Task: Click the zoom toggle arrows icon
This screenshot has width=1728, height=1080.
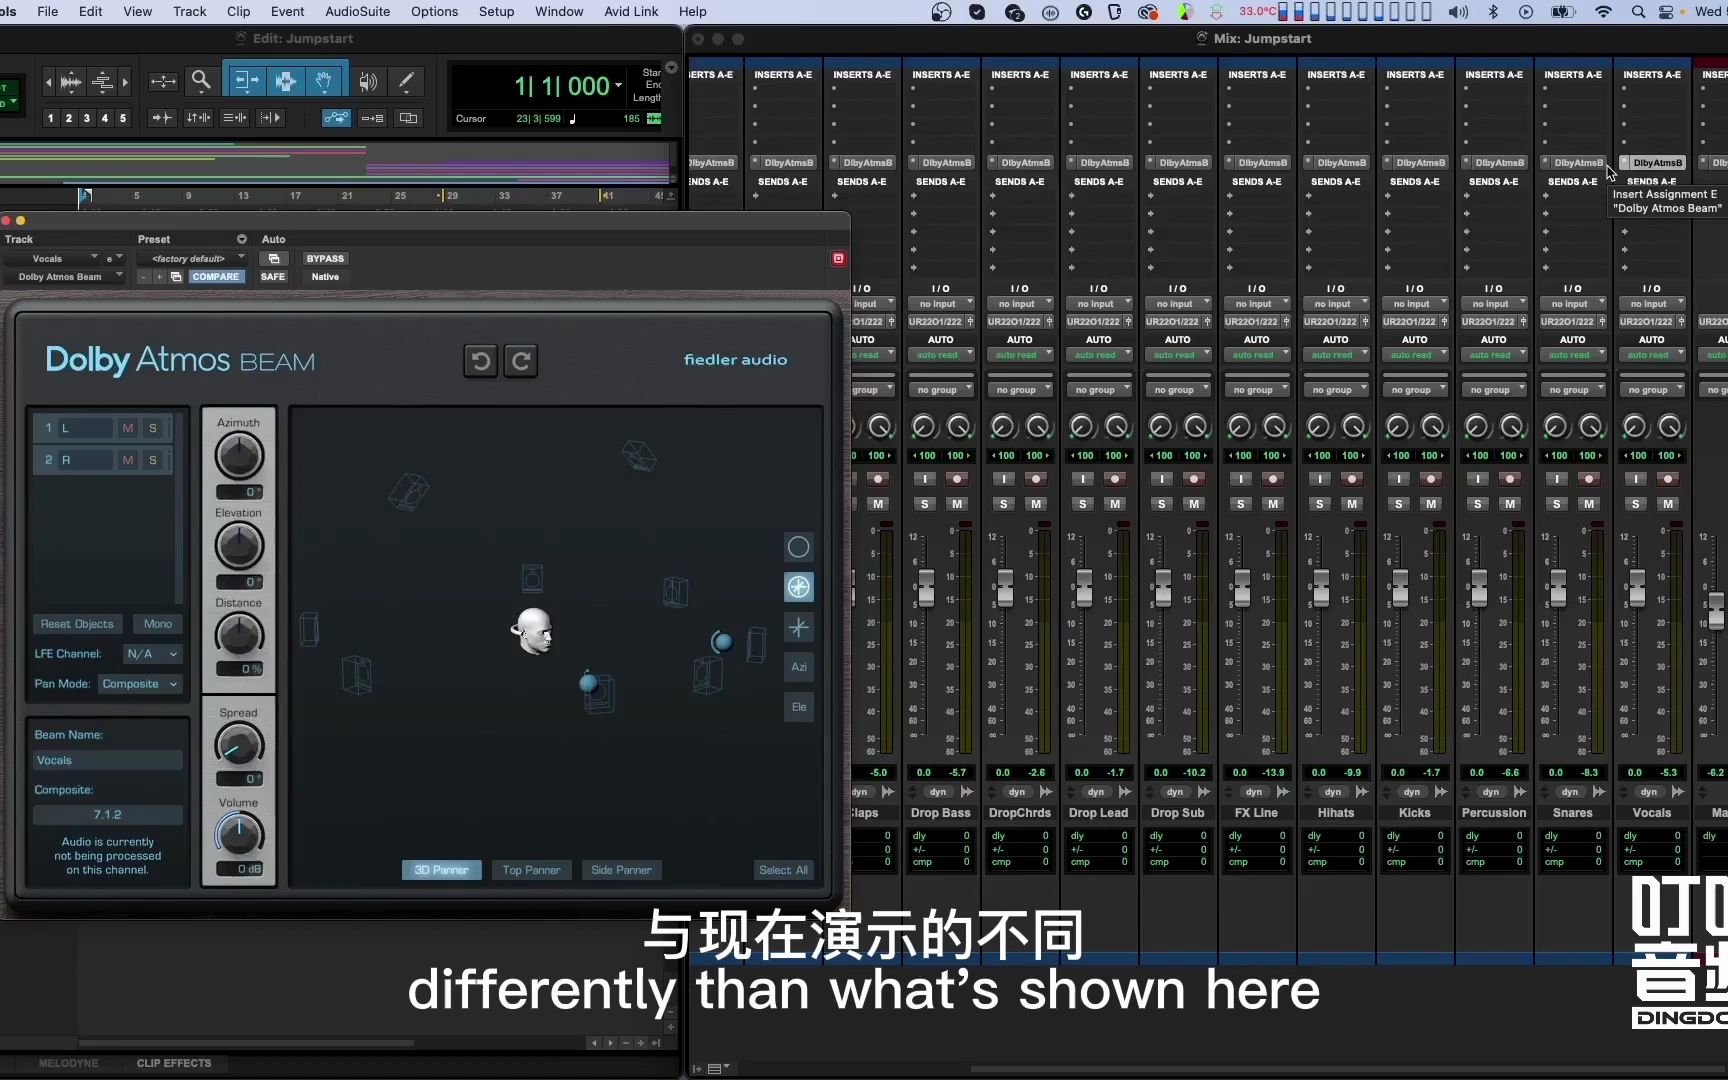Action: (163, 82)
